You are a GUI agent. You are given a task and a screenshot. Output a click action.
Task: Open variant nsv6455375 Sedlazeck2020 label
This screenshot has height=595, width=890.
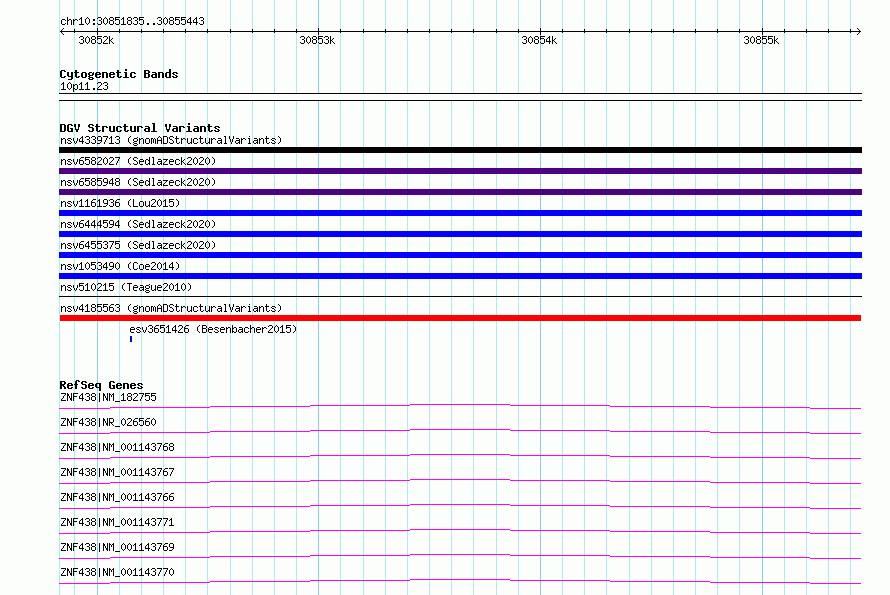[138, 245]
